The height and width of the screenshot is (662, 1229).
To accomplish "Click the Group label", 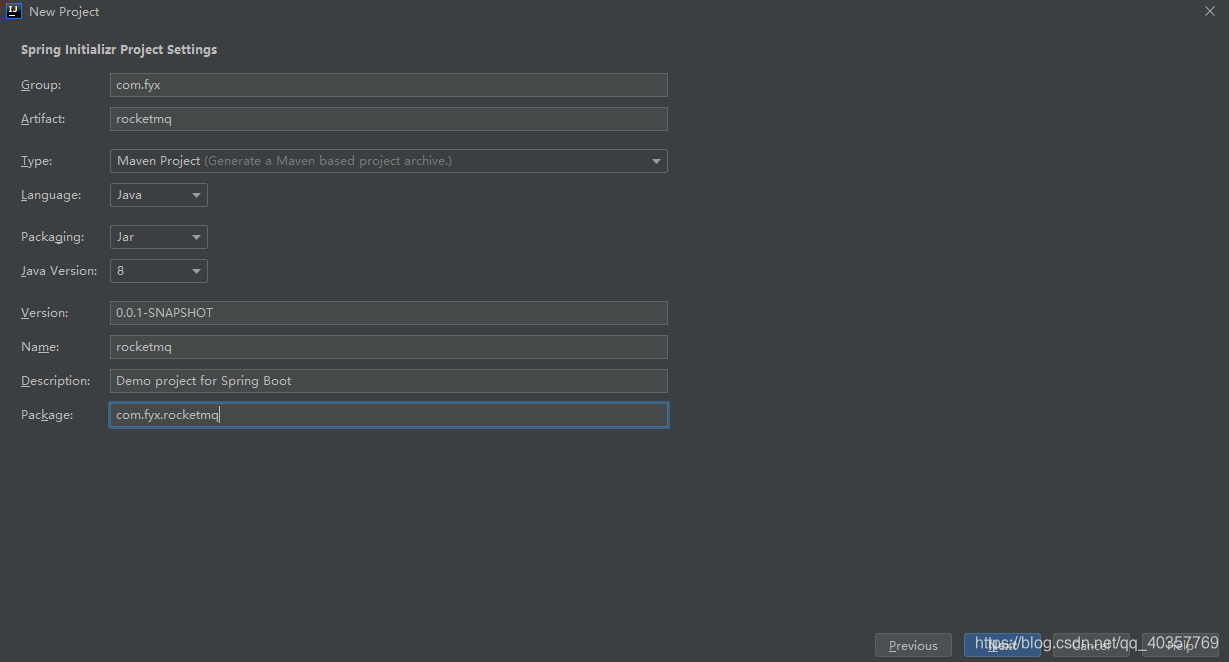I will 41,85.
